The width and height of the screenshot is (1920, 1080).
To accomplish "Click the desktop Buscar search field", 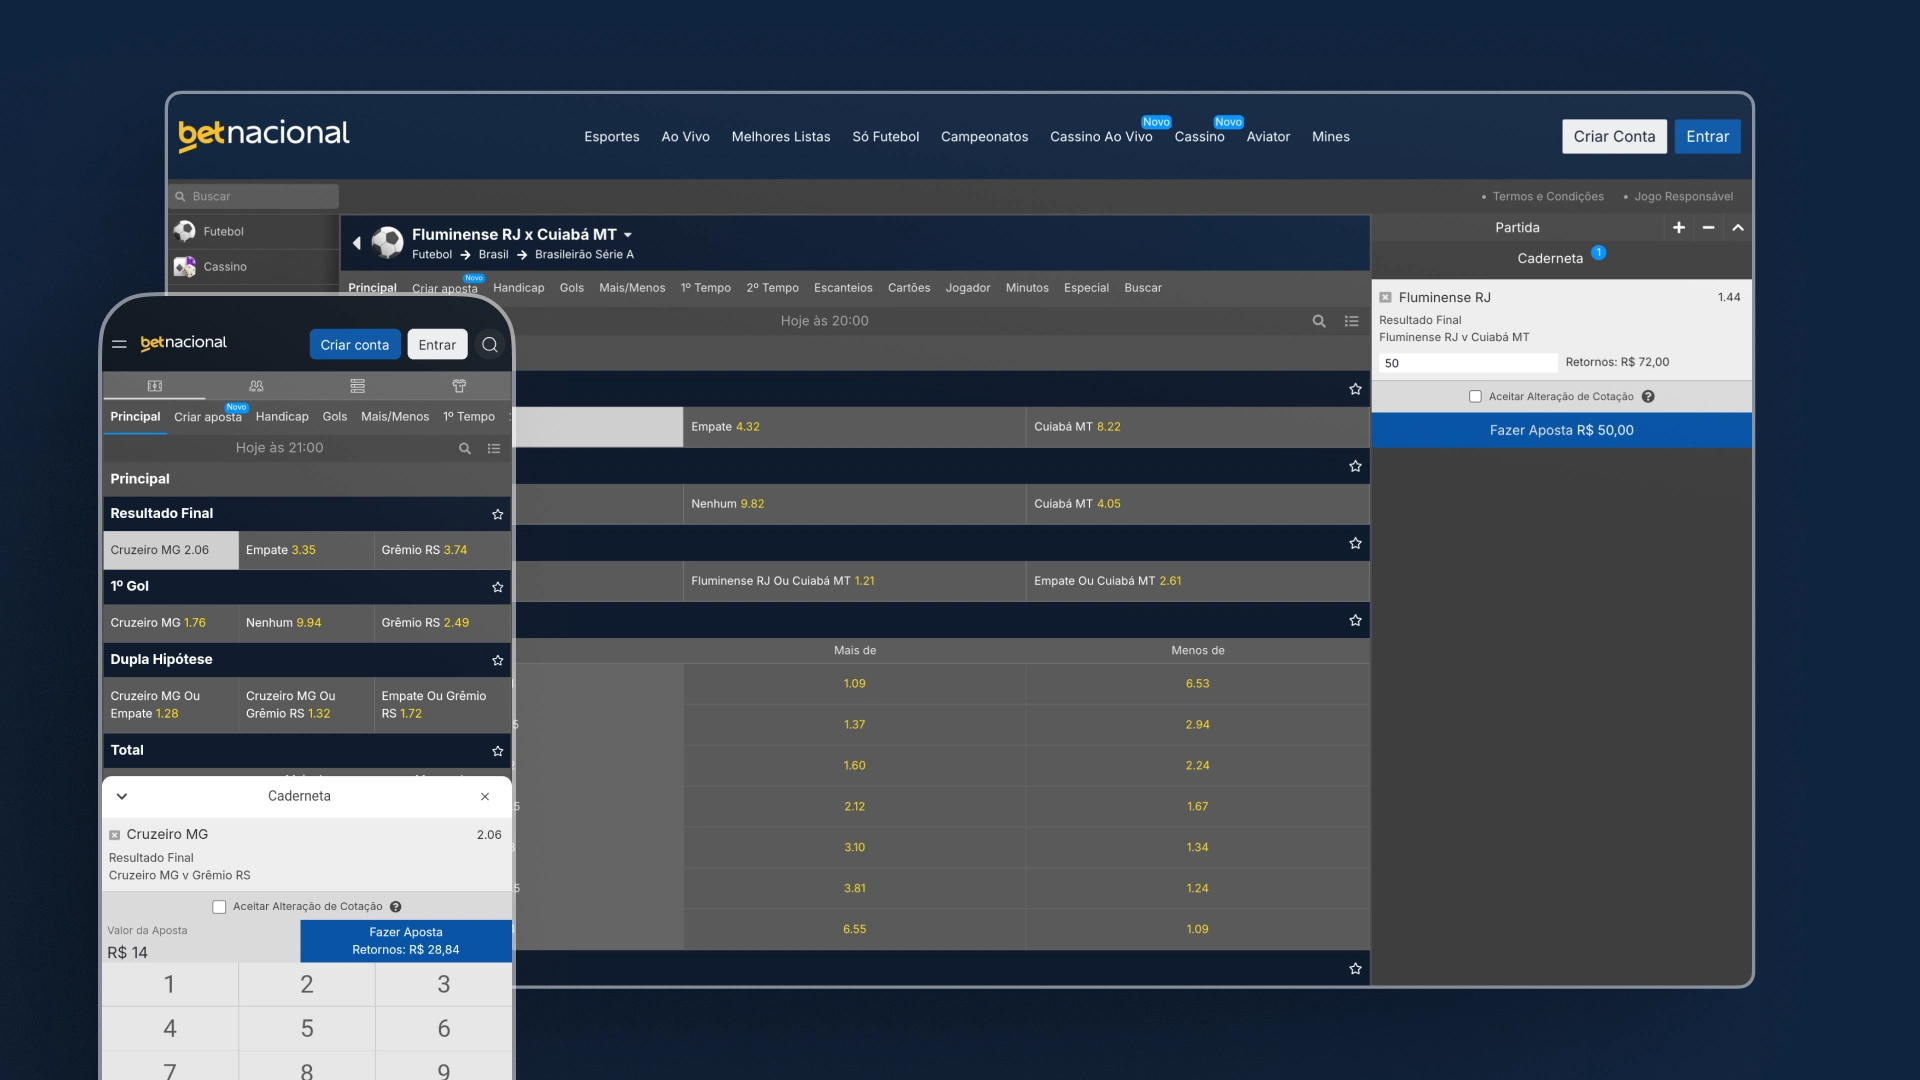I will [256, 197].
